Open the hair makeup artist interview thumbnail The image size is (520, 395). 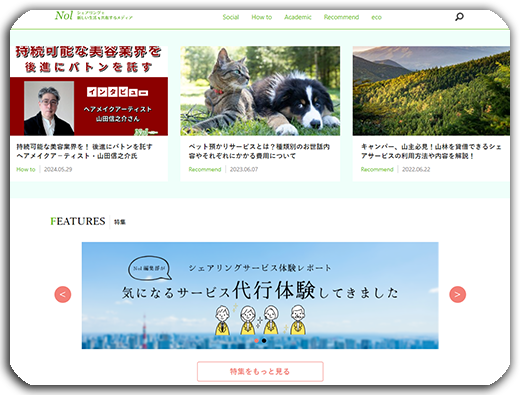pos(89,91)
